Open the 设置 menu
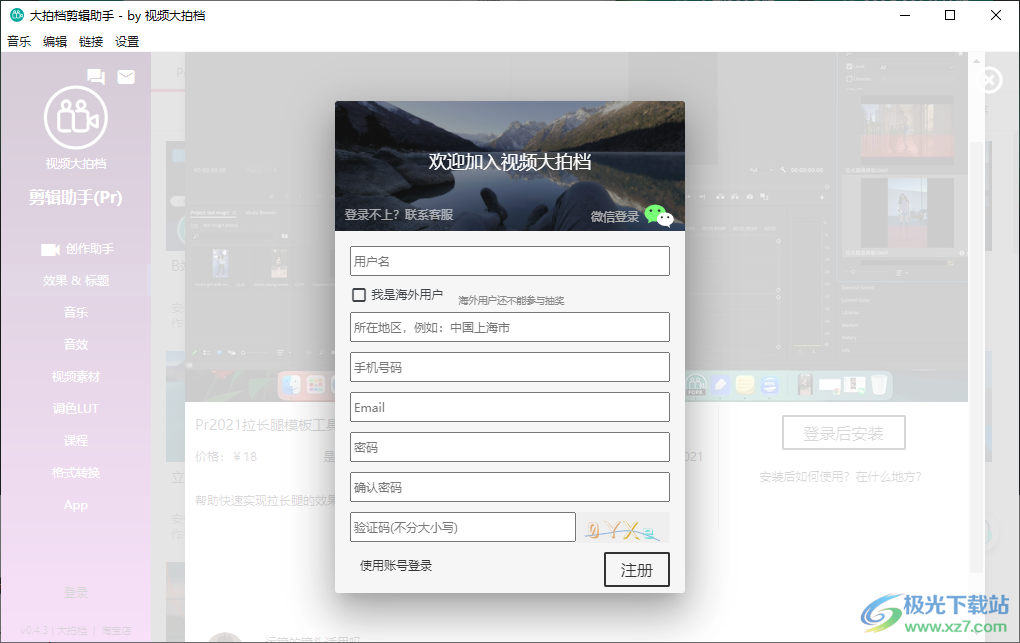 [127, 42]
